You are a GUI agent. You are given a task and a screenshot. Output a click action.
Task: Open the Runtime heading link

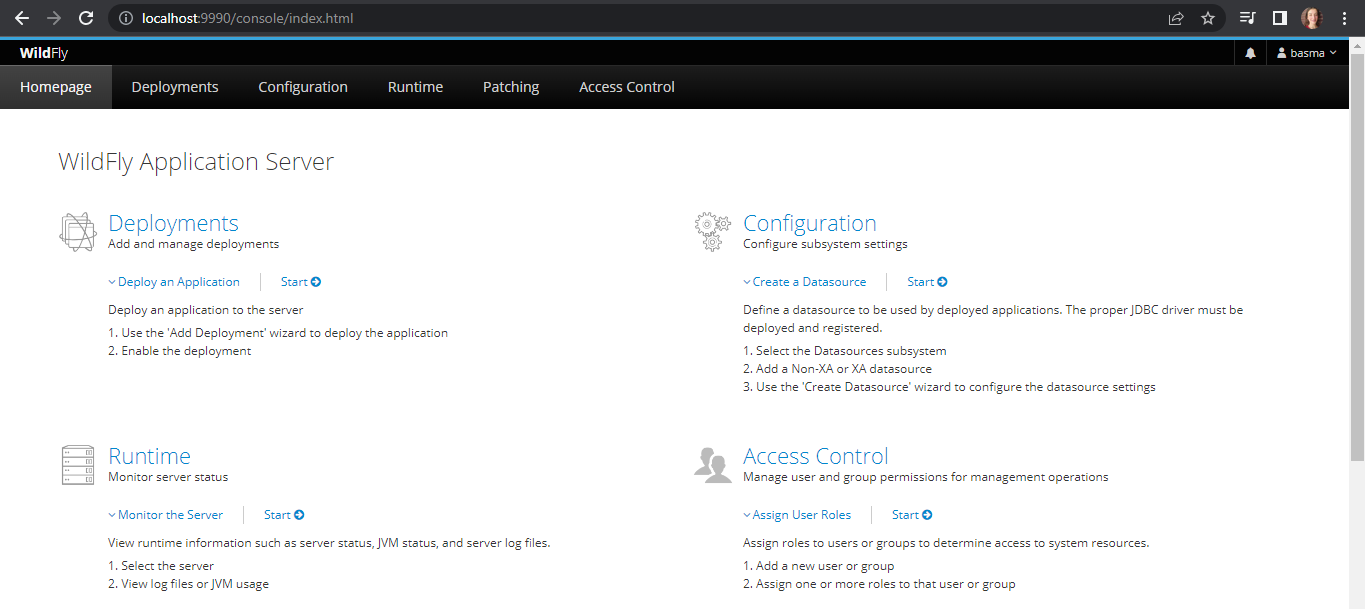tap(149, 456)
